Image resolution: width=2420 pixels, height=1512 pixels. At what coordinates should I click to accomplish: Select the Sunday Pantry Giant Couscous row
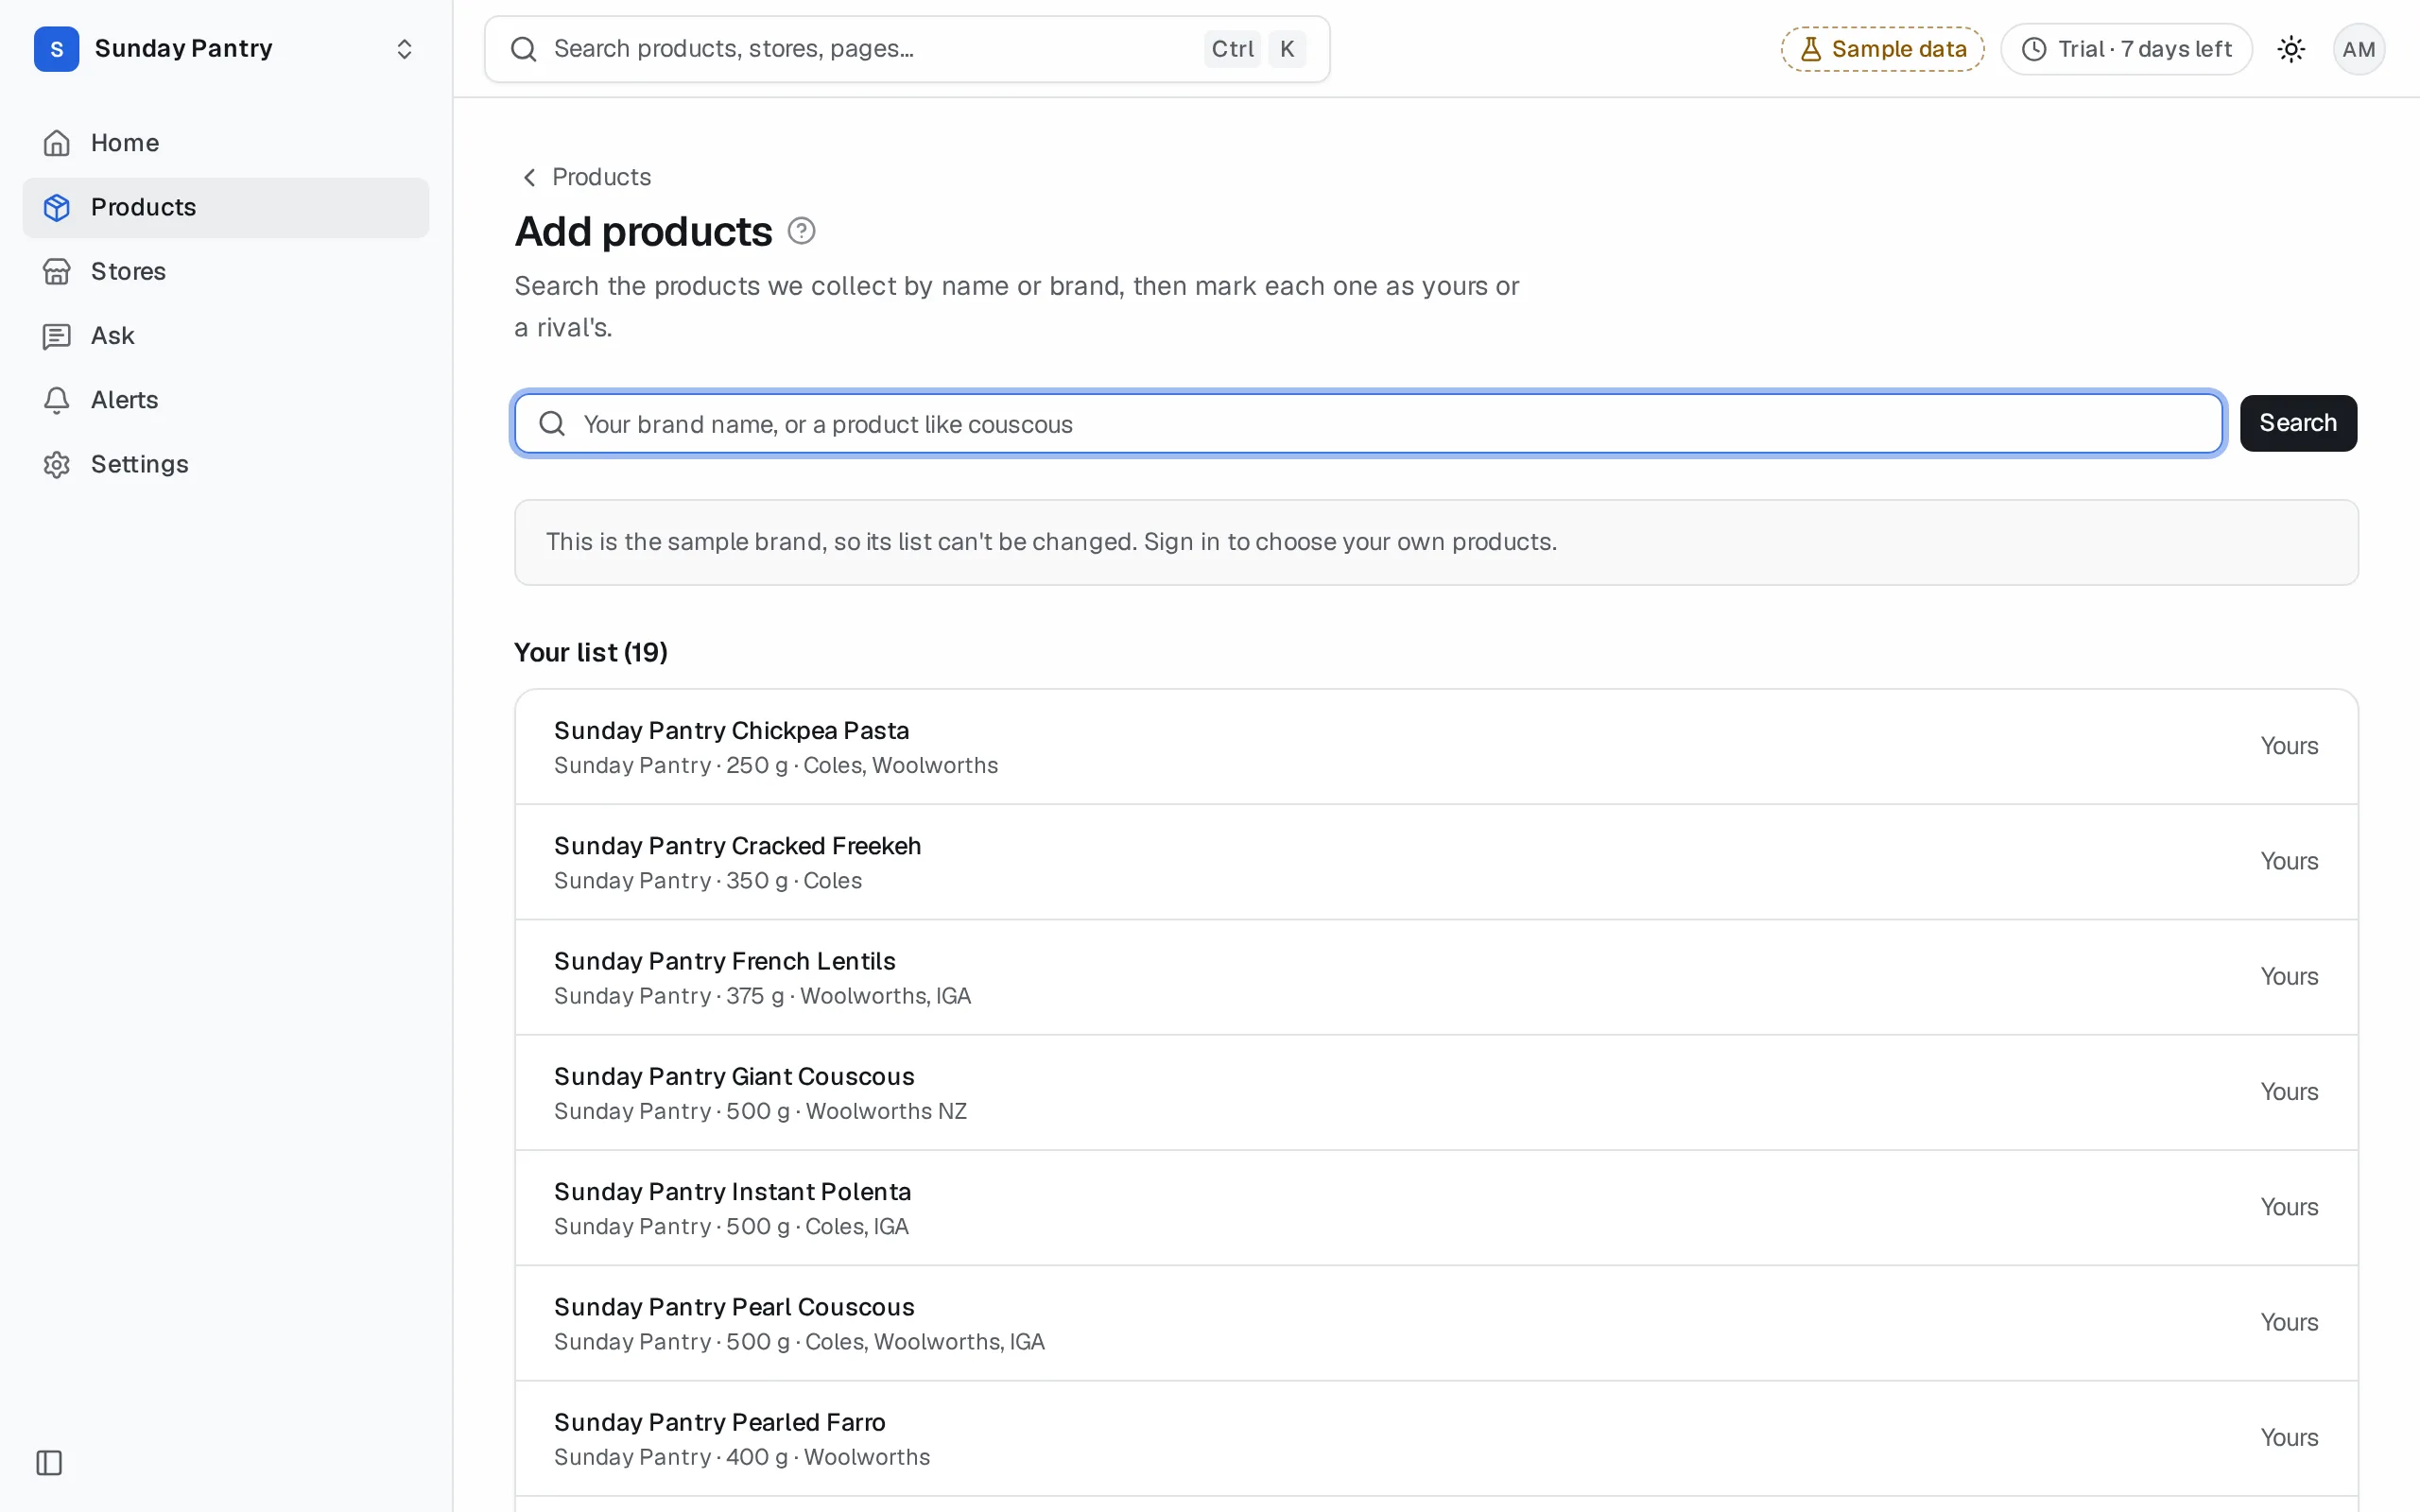tap(1436, 1093)
